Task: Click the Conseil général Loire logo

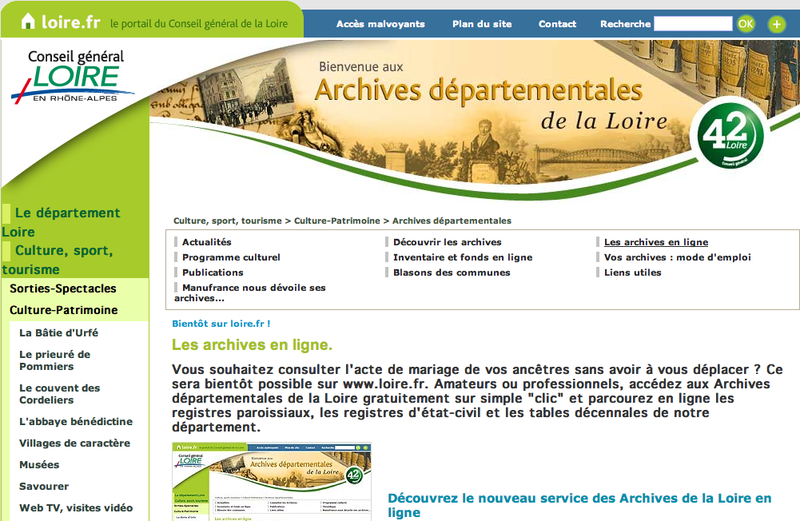Action: tap(73, 76)
